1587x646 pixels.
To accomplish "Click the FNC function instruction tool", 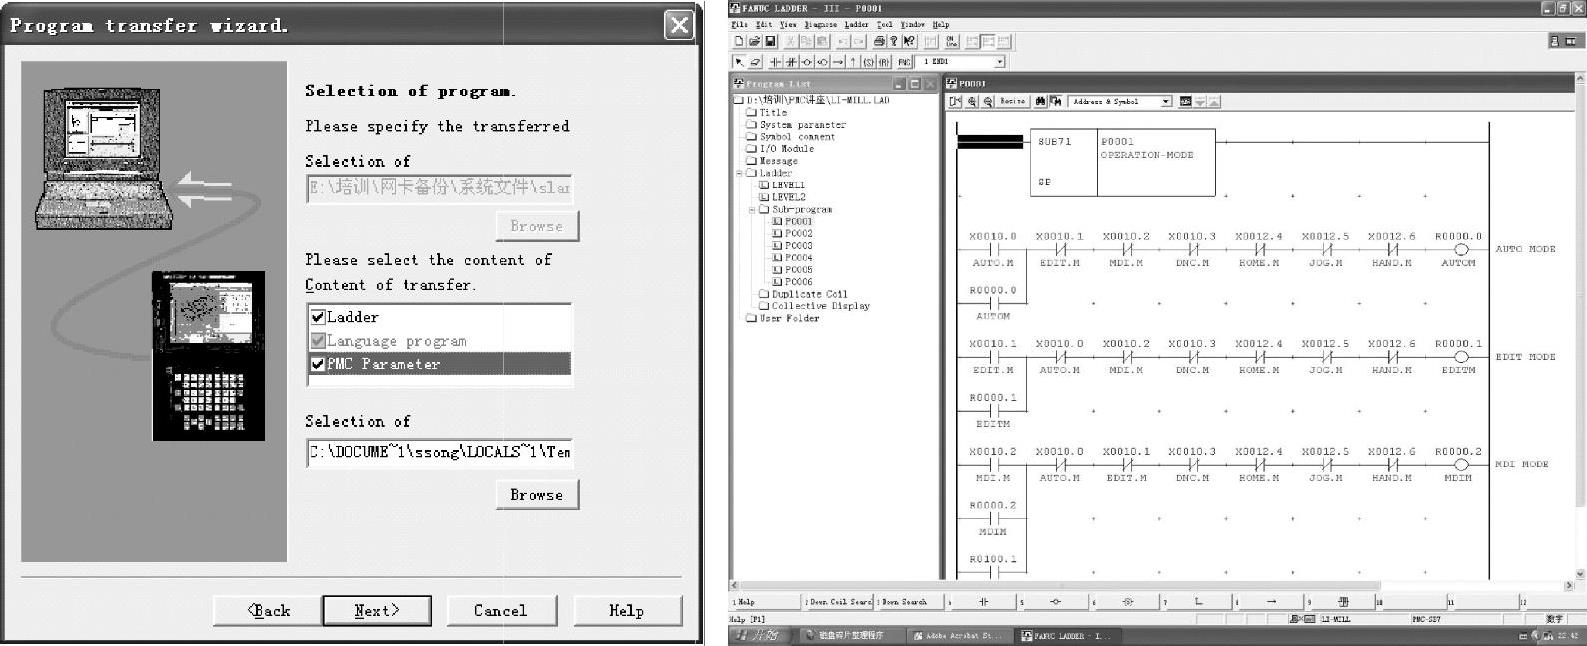I will (x=904, y=62).
